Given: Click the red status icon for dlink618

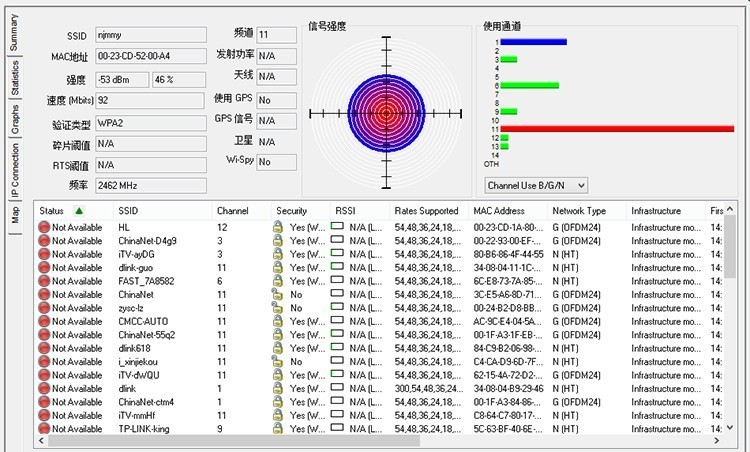Looking at the screenshot, I should click(44, 348).
